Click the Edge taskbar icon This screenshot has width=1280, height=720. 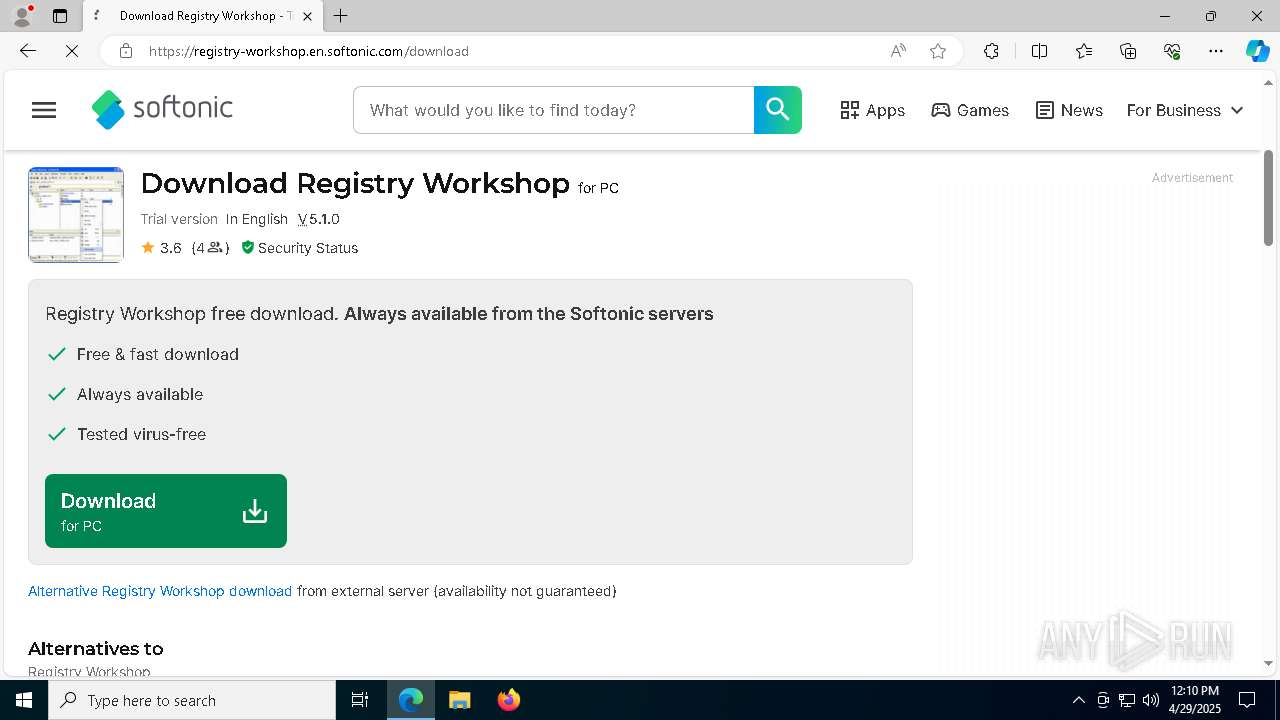point(411,700)
